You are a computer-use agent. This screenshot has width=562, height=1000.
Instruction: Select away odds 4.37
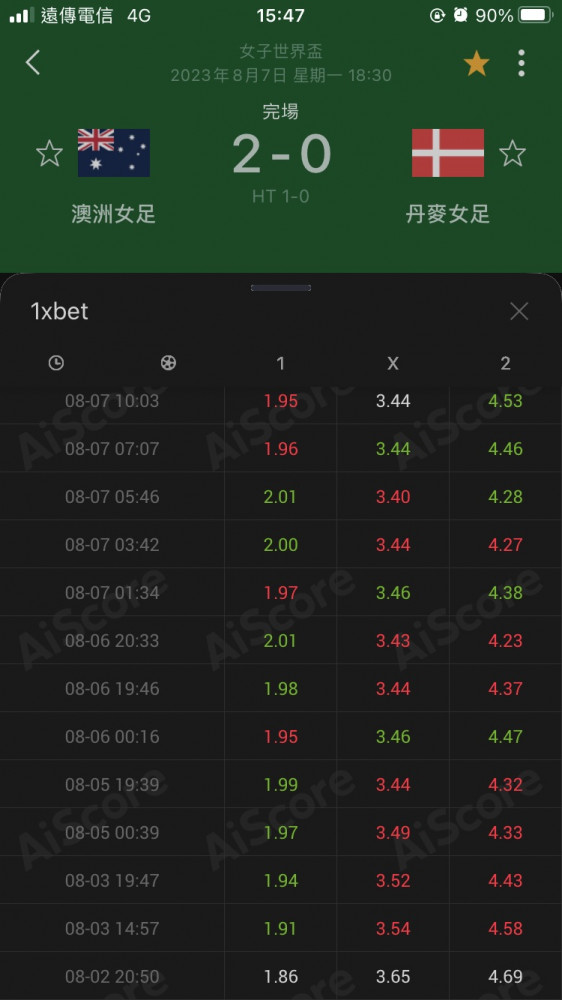(x=505, y=689)
